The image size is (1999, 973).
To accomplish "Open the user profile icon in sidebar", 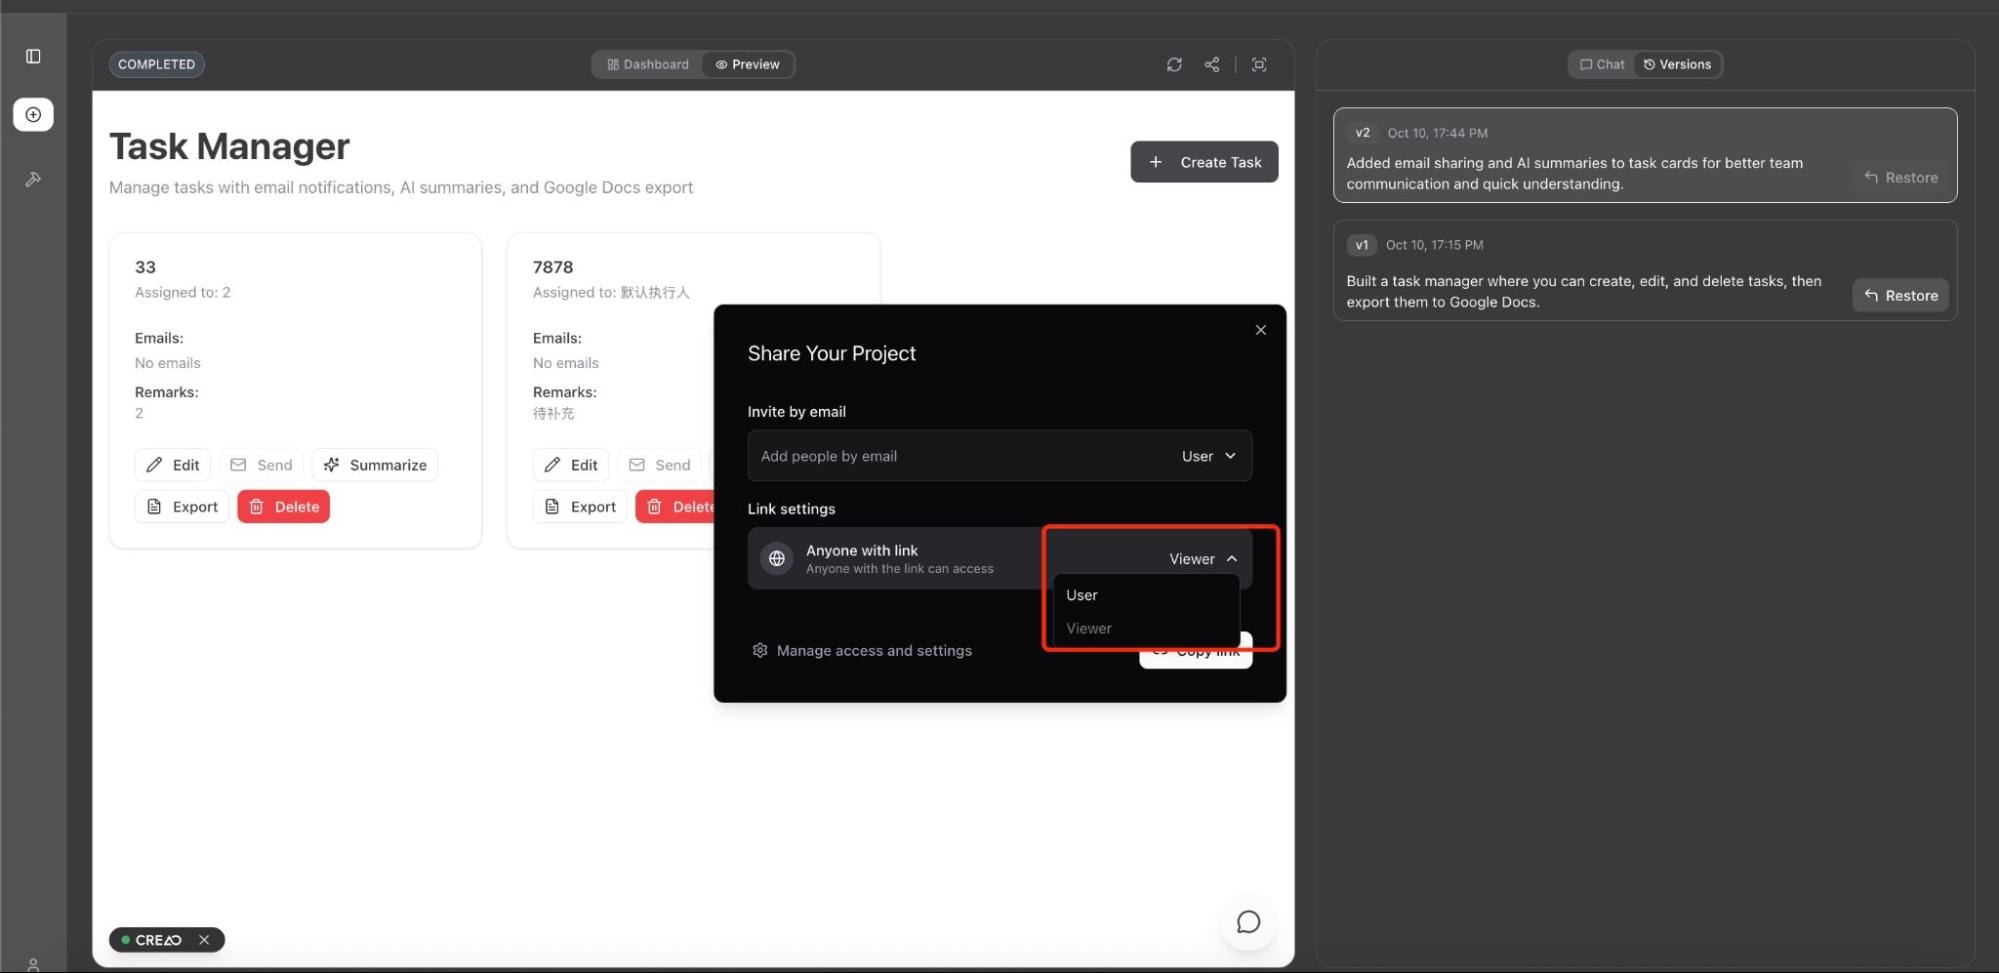I will (33, 964).
